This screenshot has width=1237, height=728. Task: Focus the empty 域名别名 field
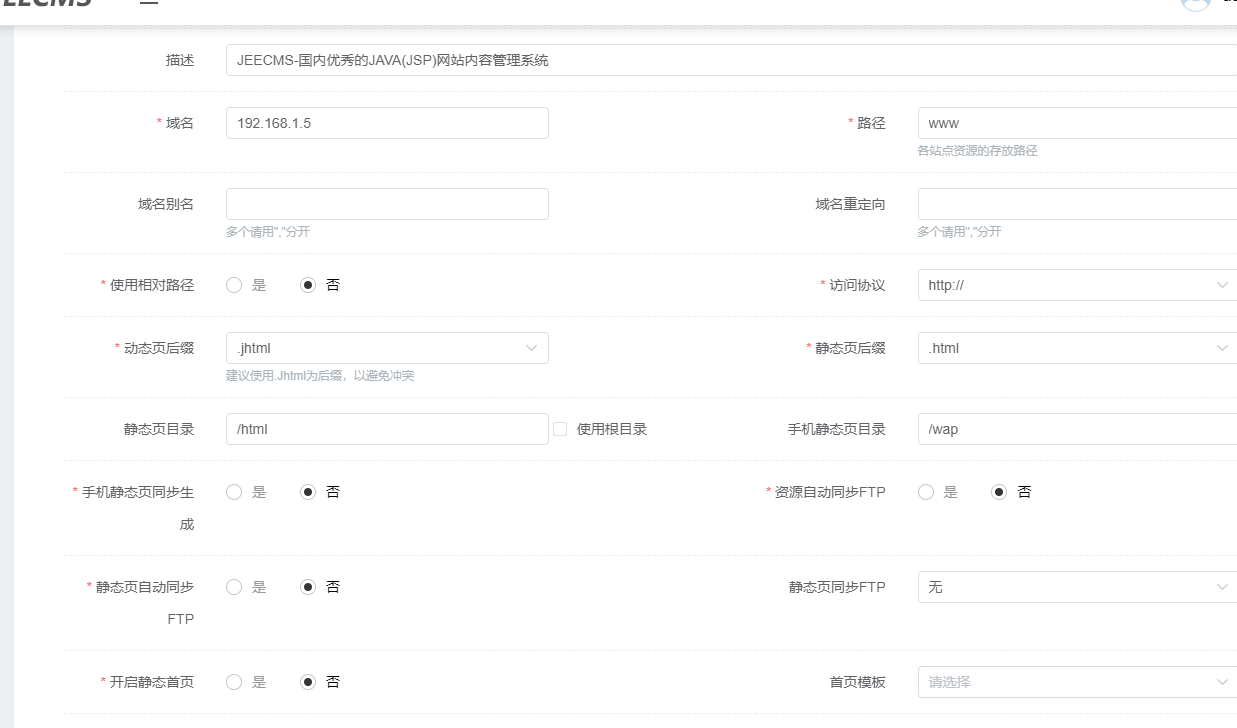click(x=387, y=204)
